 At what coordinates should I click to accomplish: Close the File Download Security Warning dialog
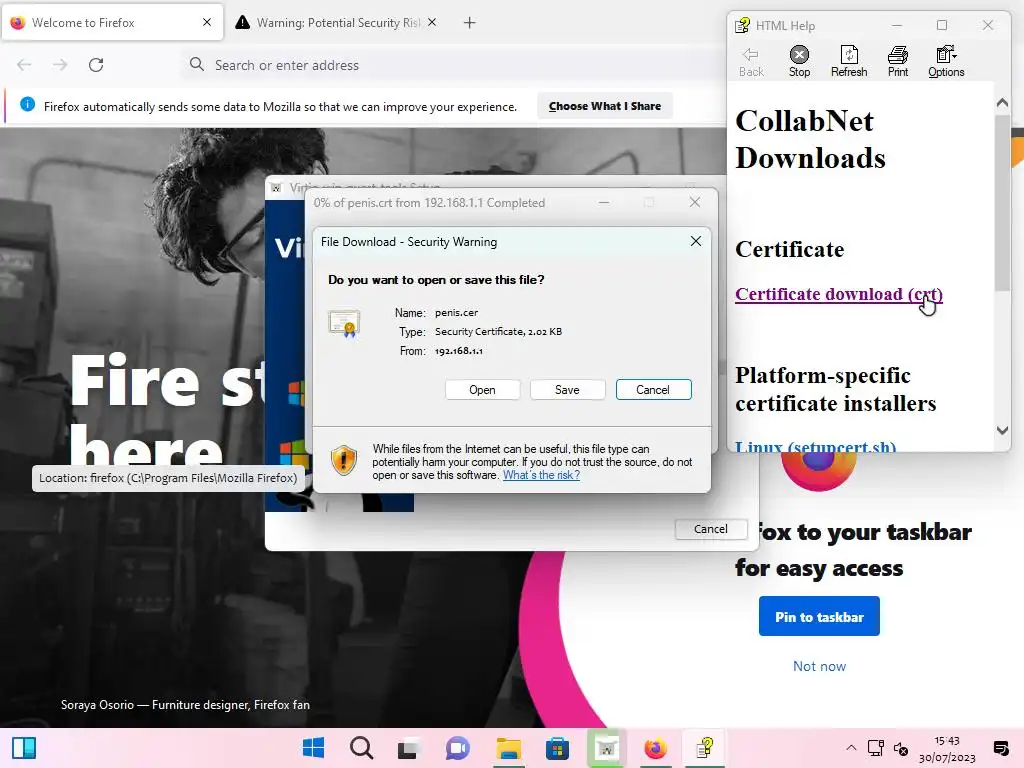pos(696,242)
